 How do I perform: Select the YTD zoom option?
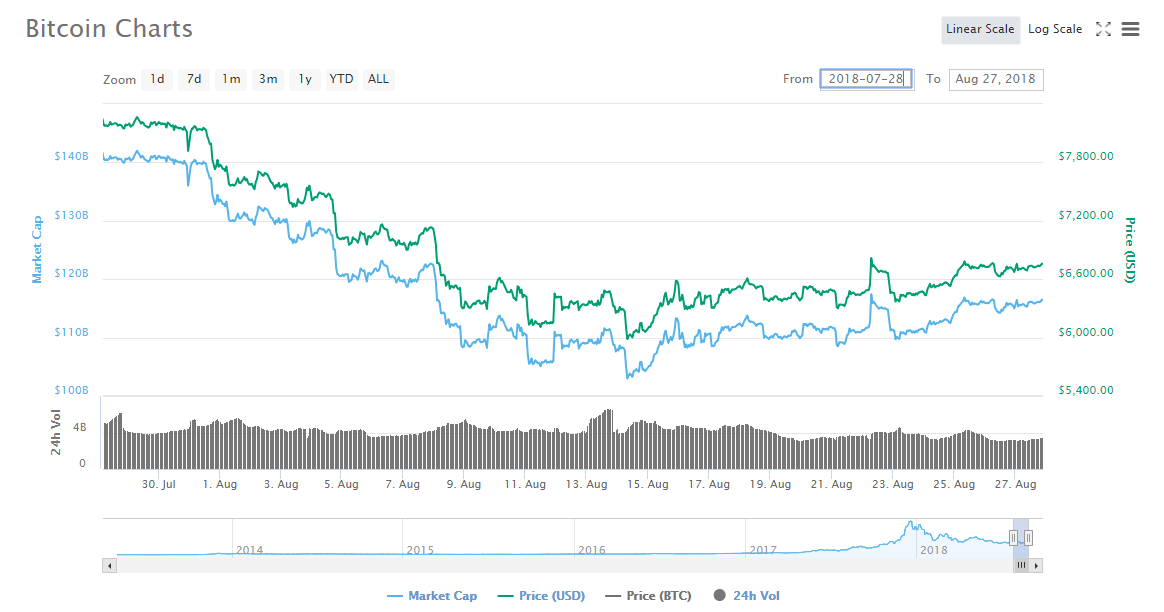pos(342,79)
